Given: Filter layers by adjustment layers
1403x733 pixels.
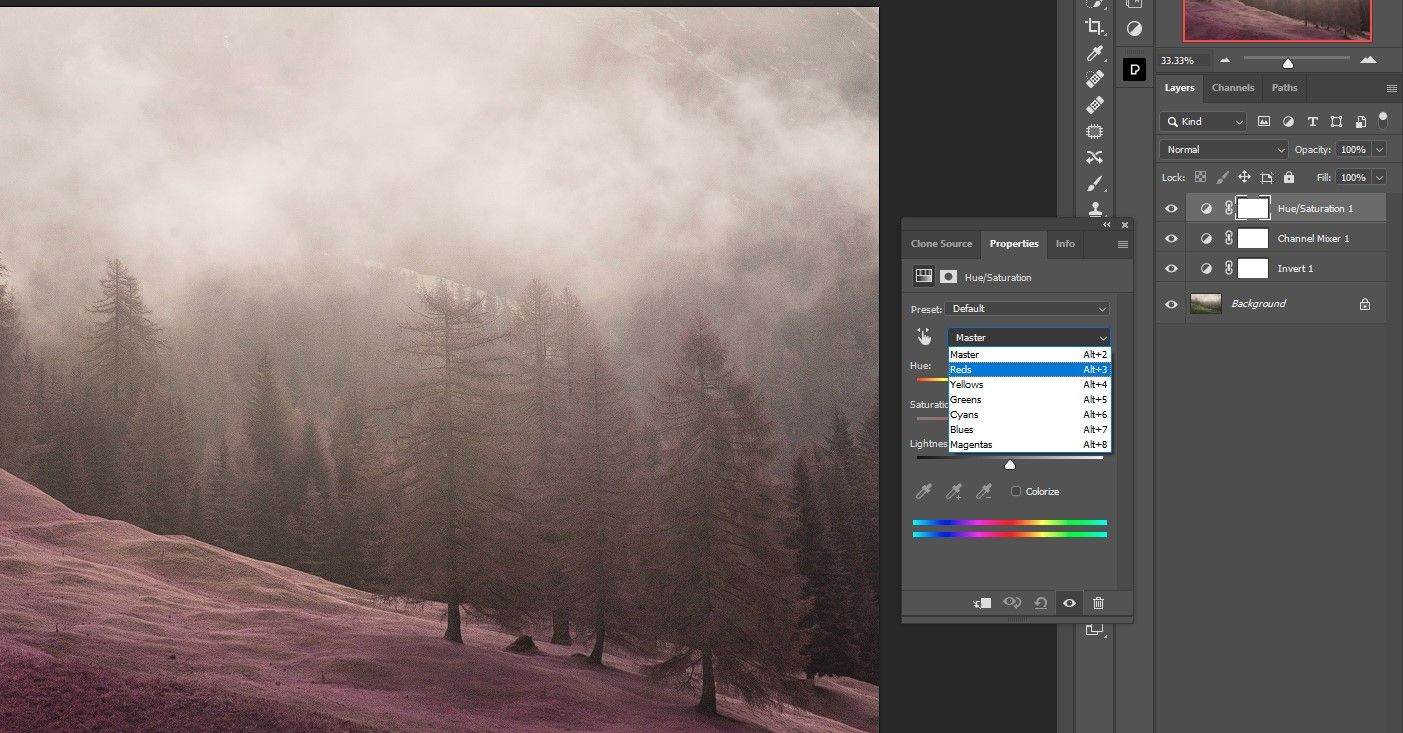Looking at the screenshot, I should pyautogui.click(x=1288, y=122).
